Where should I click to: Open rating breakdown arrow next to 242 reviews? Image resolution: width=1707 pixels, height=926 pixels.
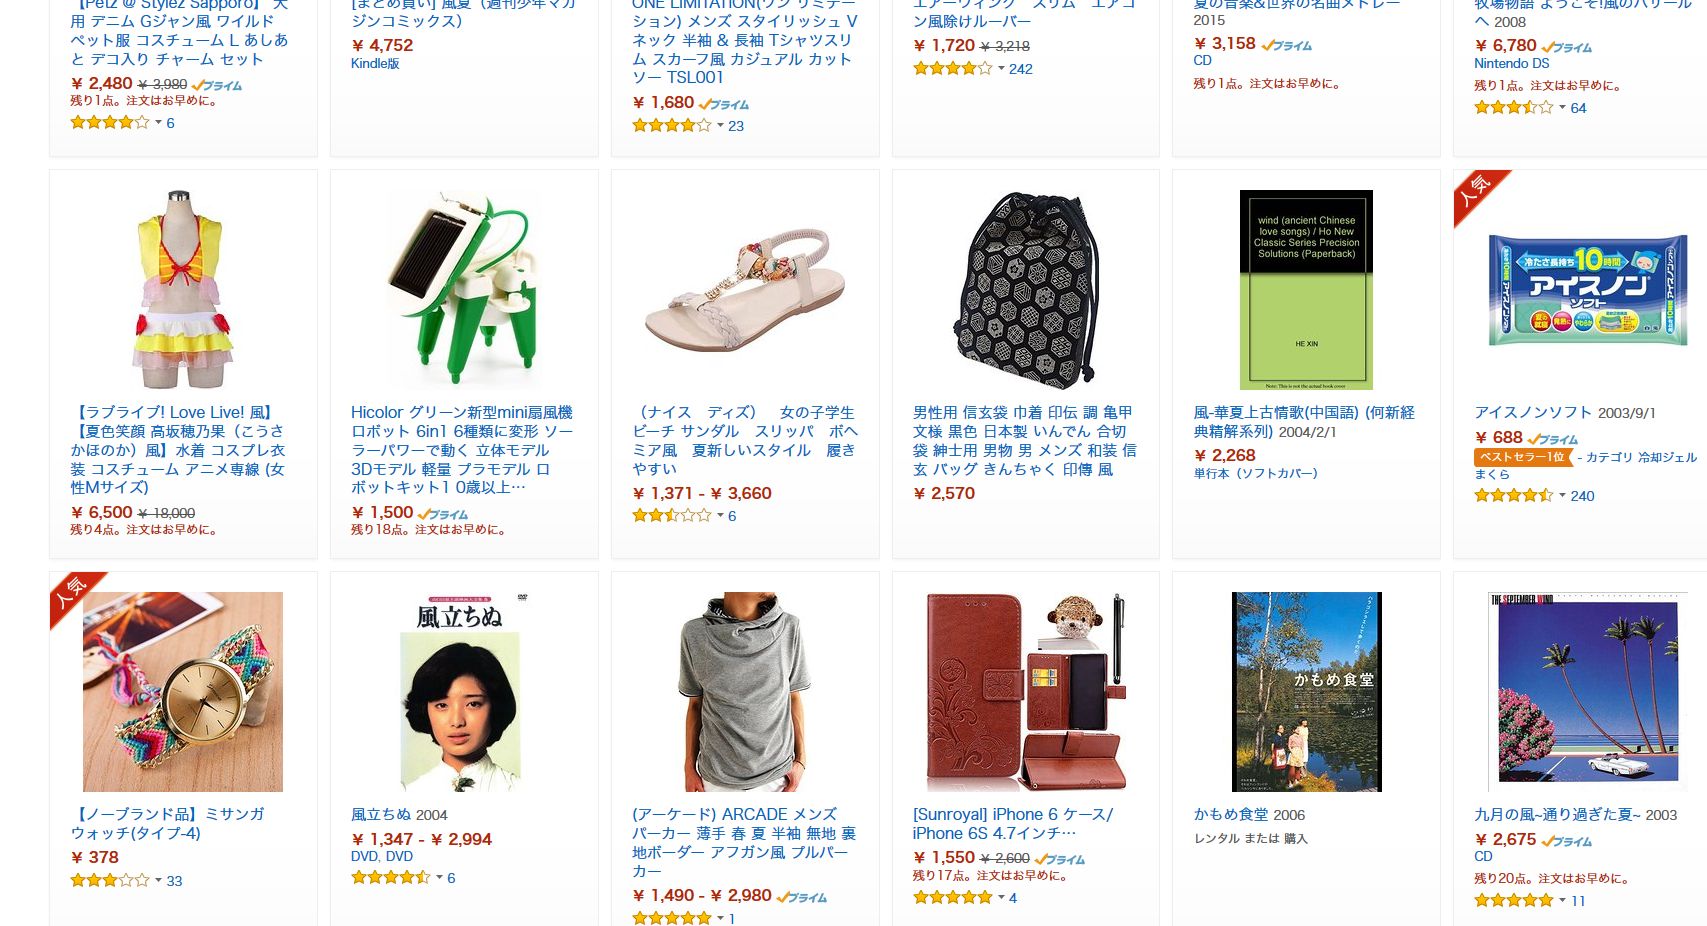pos(1001,69)
